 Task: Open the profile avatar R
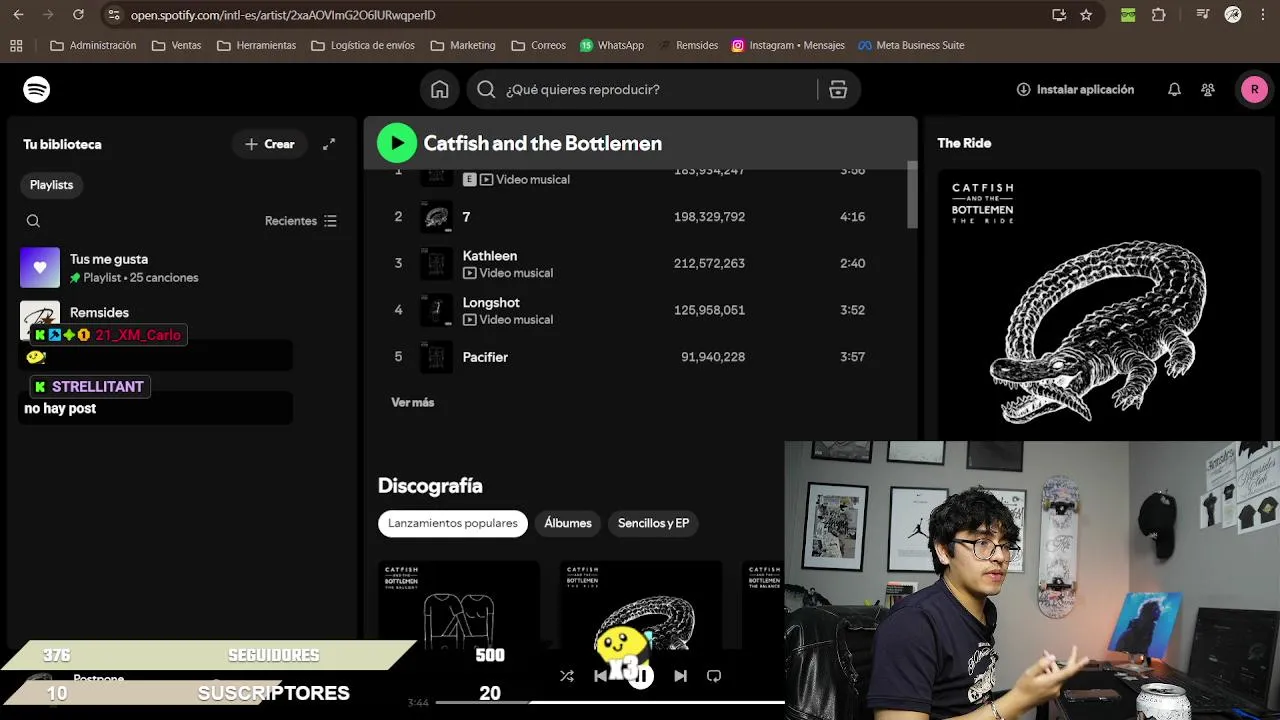click(x=1254, y=89)
